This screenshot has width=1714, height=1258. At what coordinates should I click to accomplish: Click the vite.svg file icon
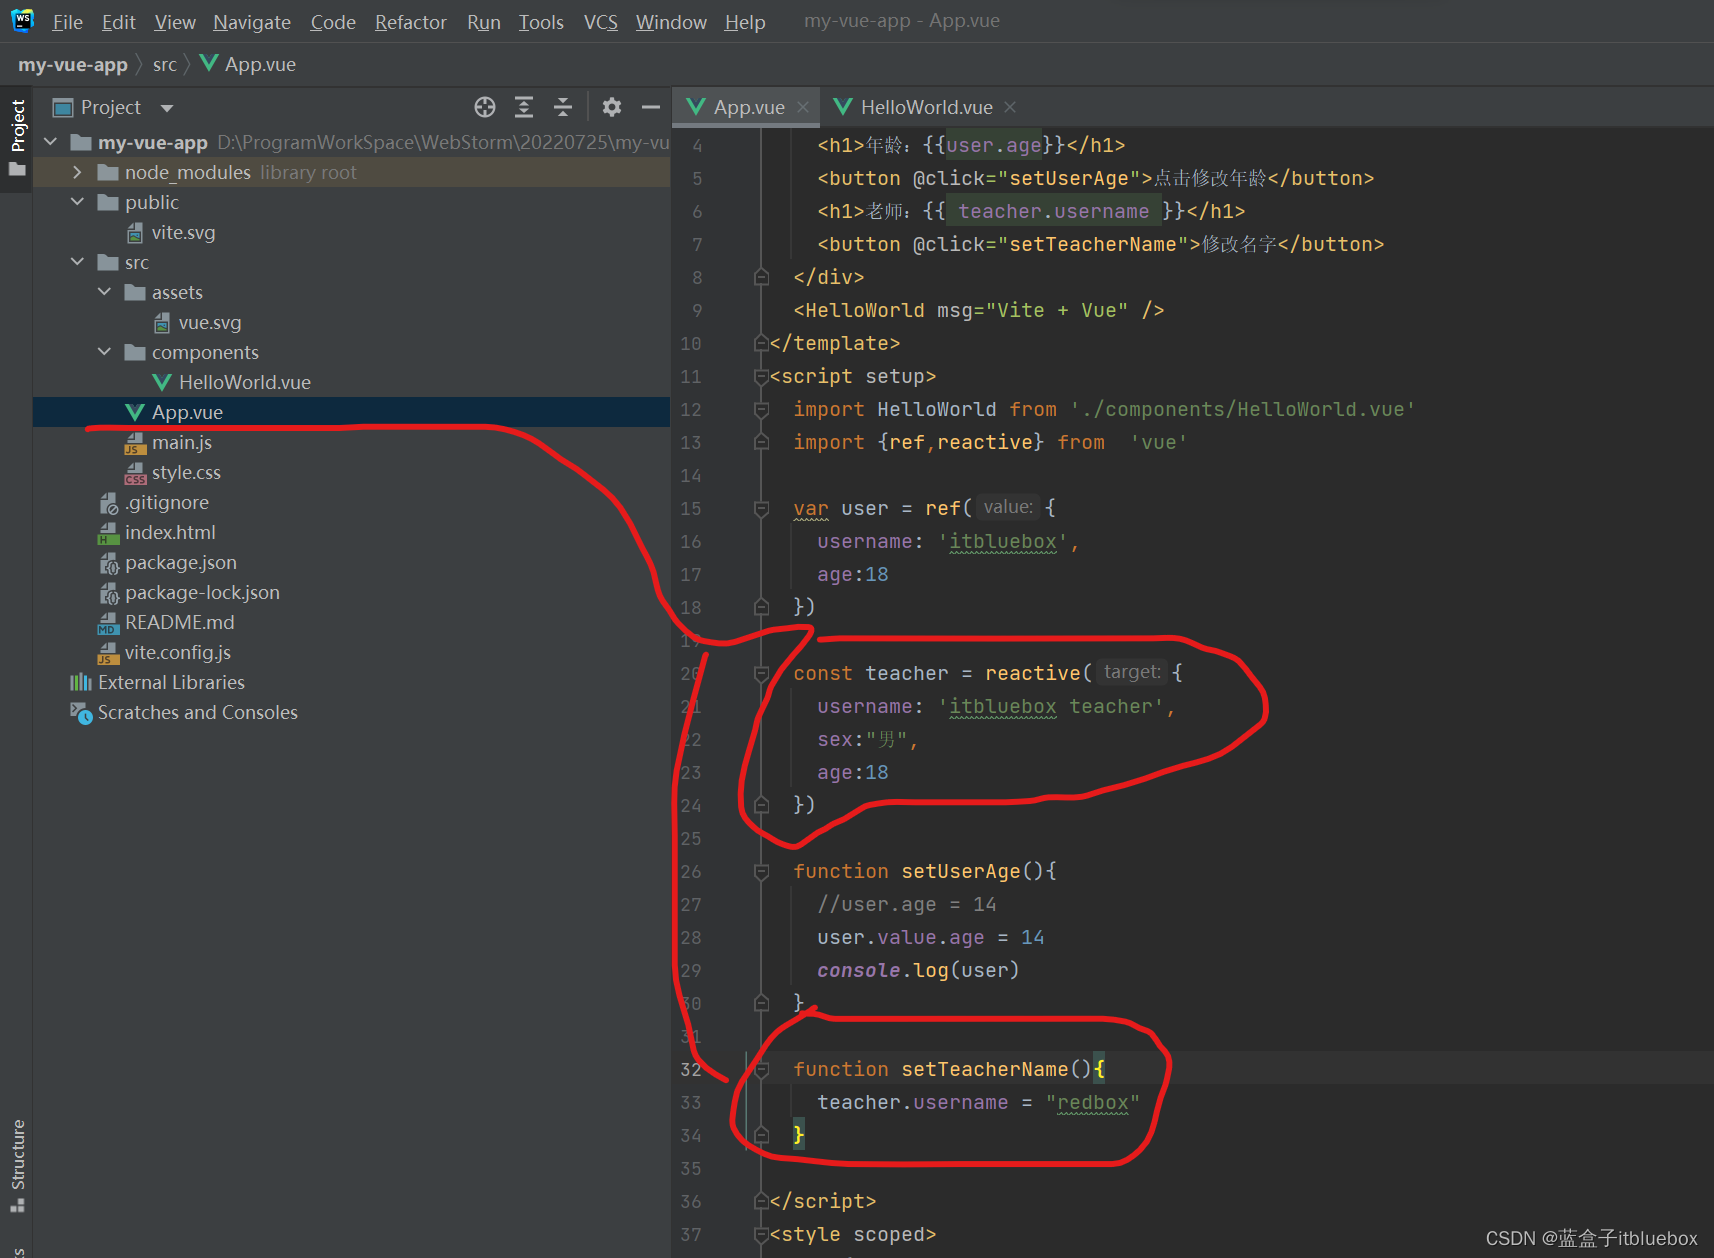(x=135, y=232)
